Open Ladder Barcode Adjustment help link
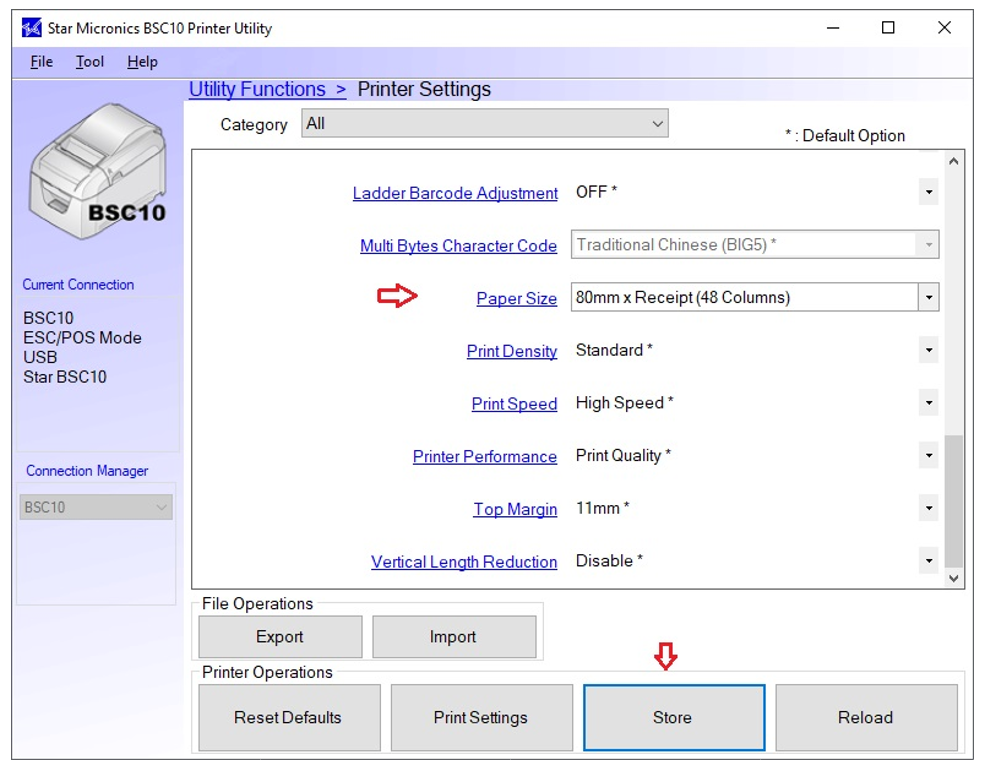This screenshot has height=772, width=982. coord(455,193)
